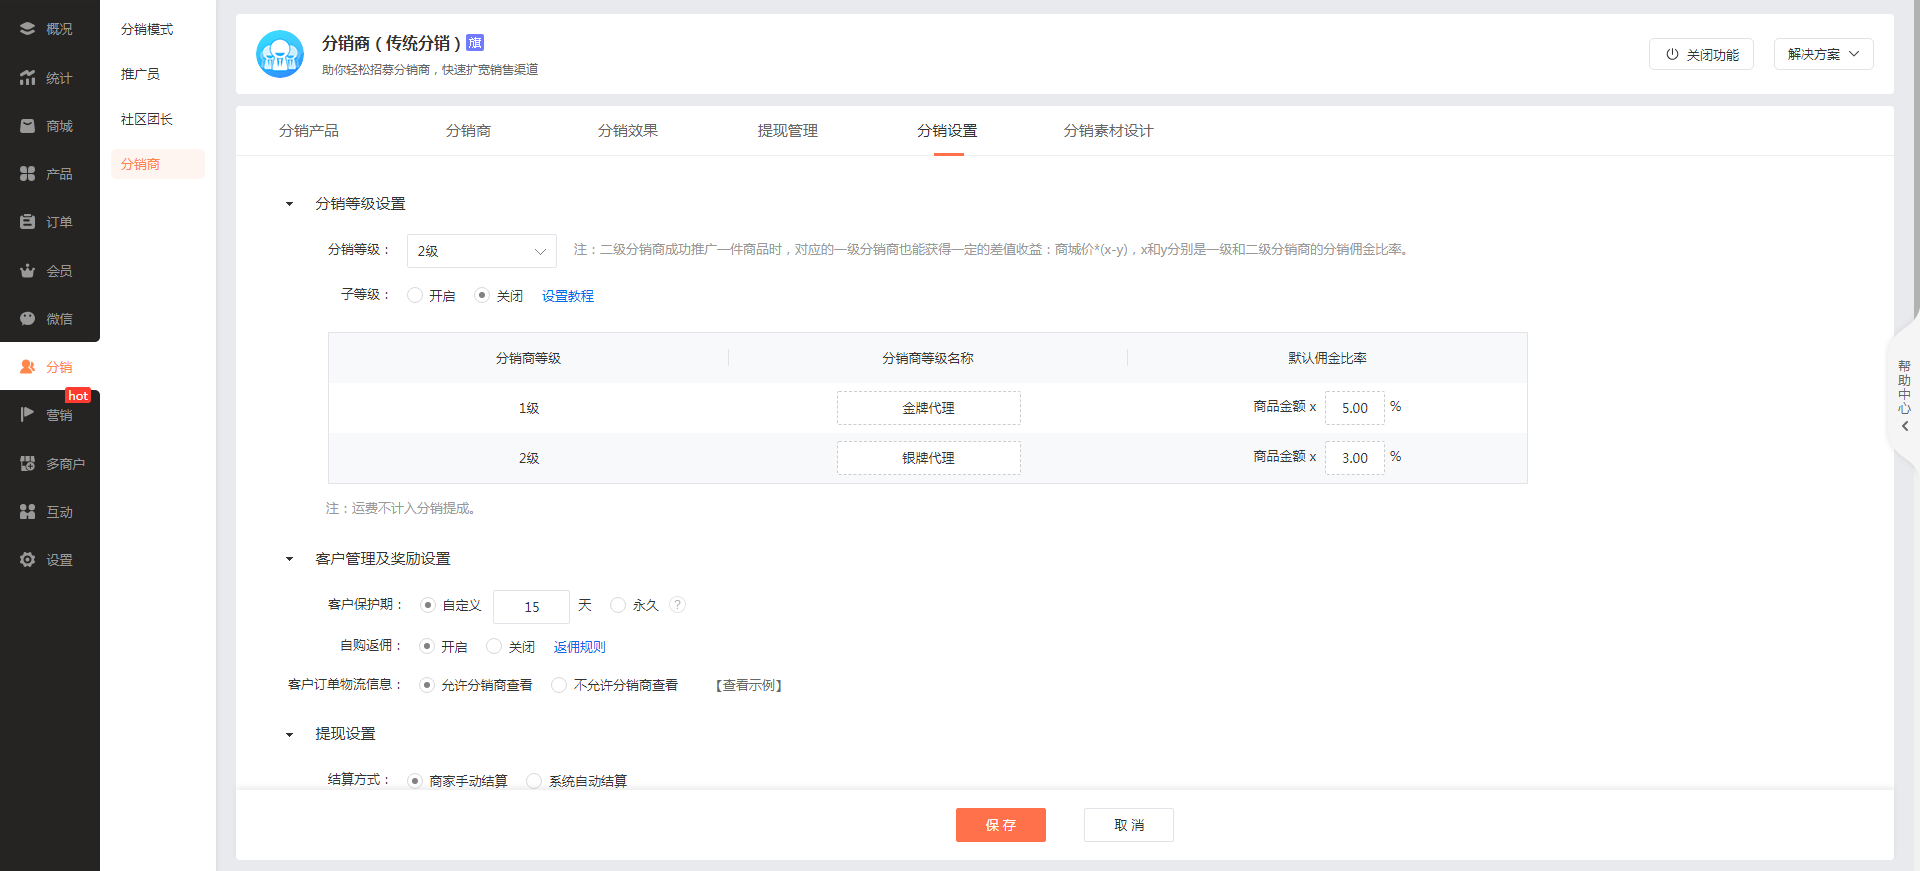1920x871 pixels.
Task: Click the 3.00 commission rate field
Action: click(x=1355, y=458)
